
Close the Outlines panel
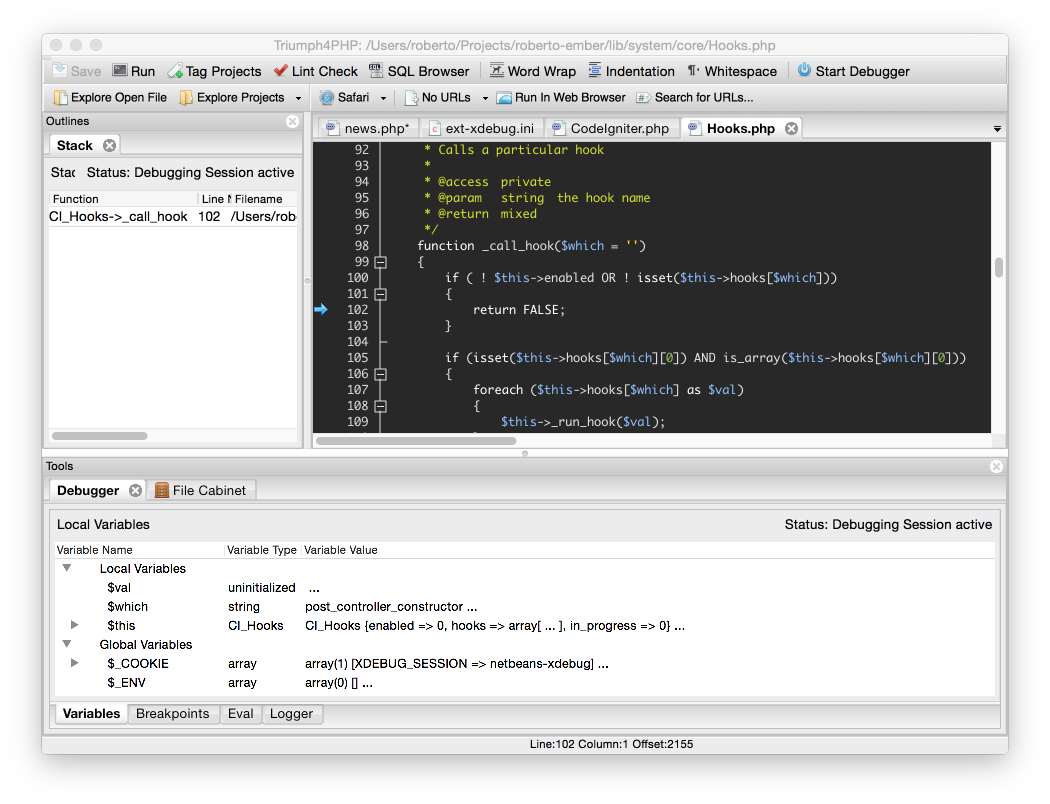point(293,121)
